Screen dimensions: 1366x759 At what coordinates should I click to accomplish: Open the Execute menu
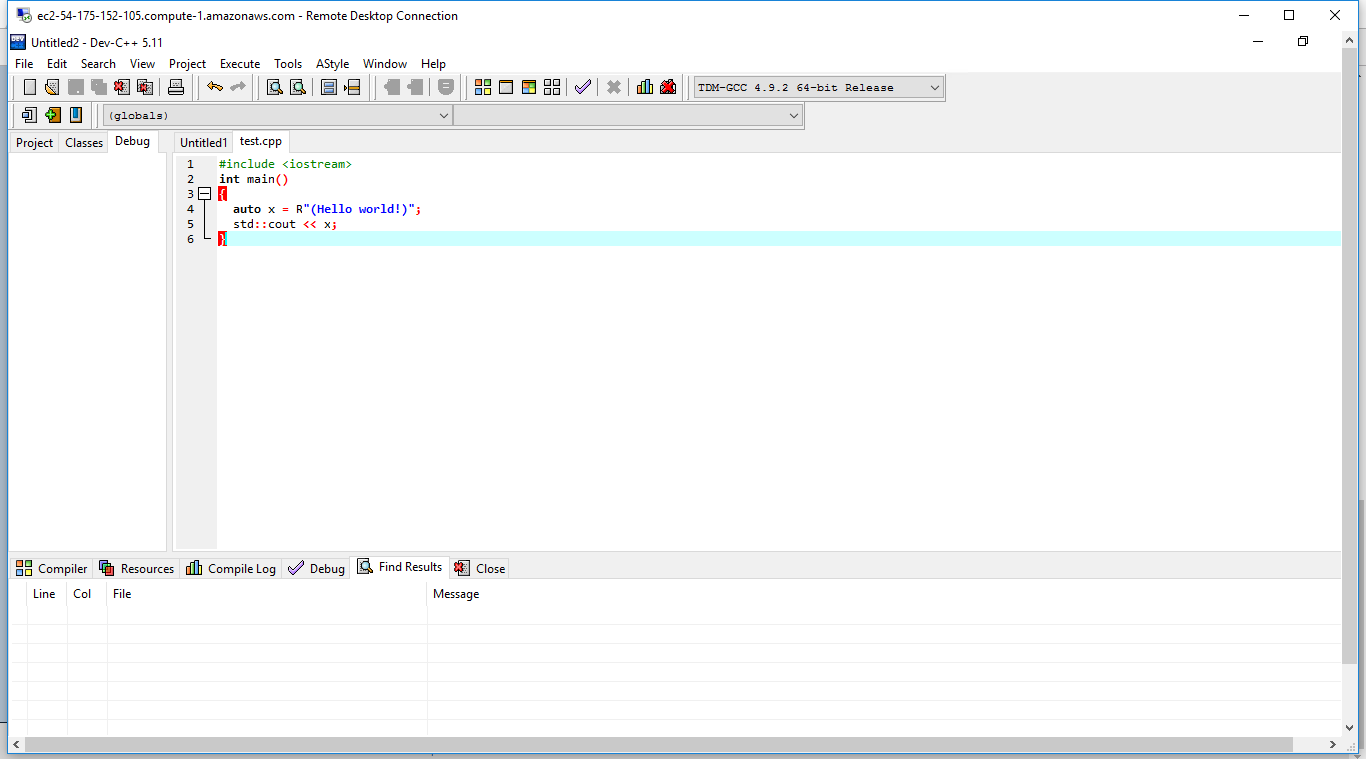tap(239, 64)
